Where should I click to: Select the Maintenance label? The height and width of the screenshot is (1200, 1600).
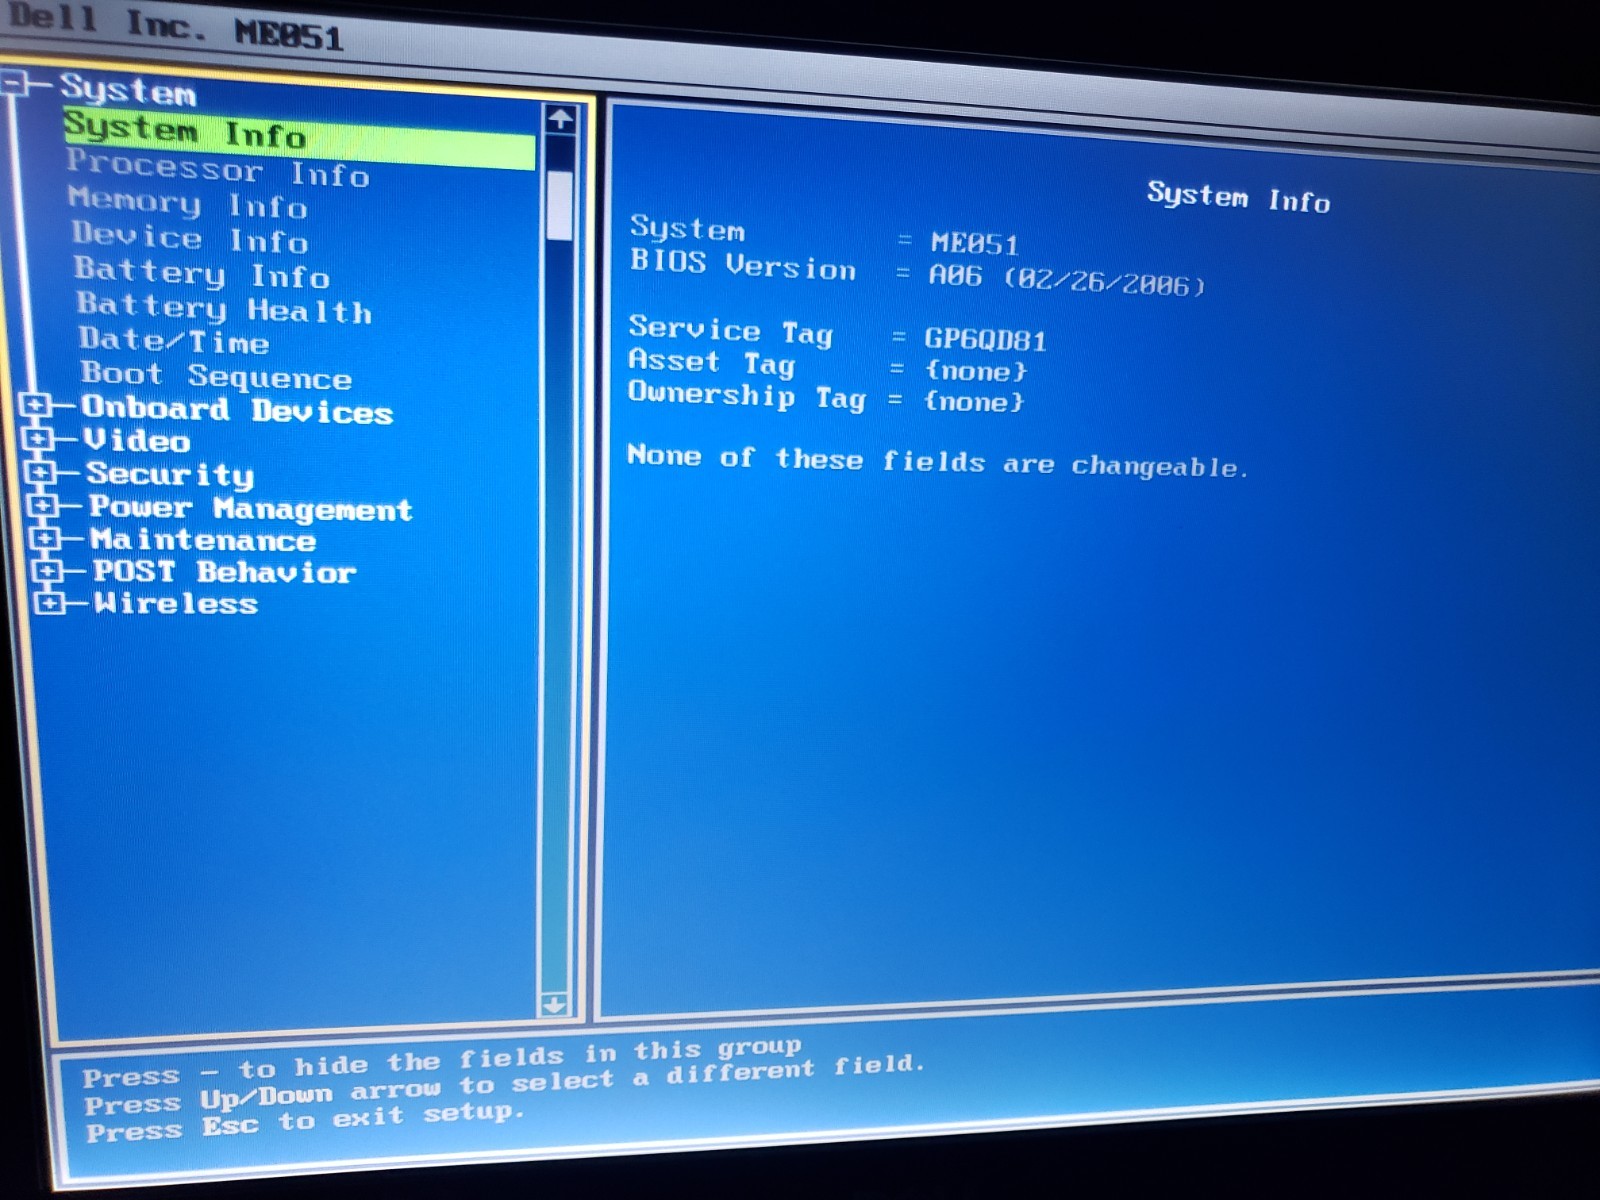click(x=203, y=540)
